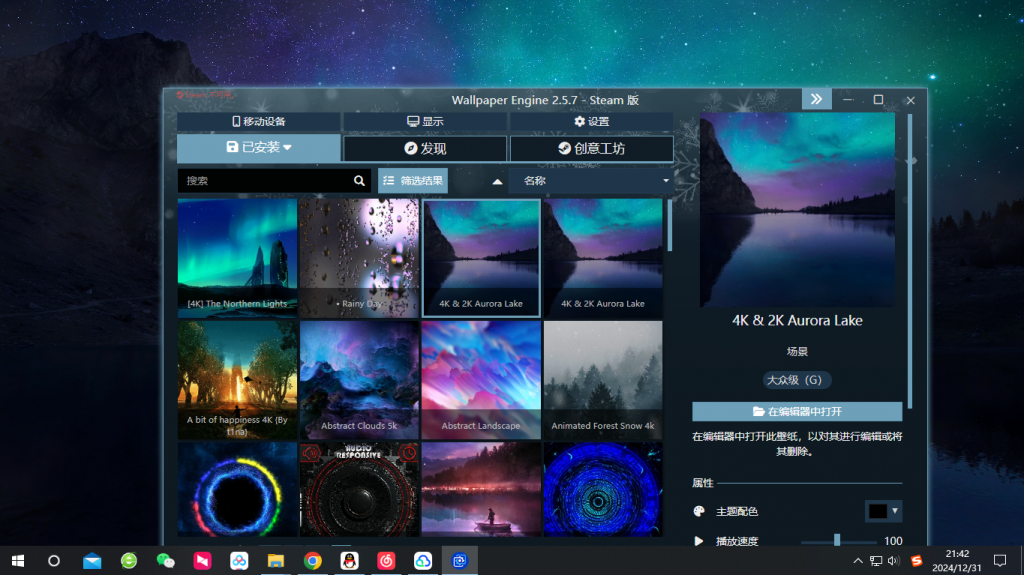Open the notification center icon
Image resolution: width=1024 pixels, height=575 pixels.
tap(1000, 561)
